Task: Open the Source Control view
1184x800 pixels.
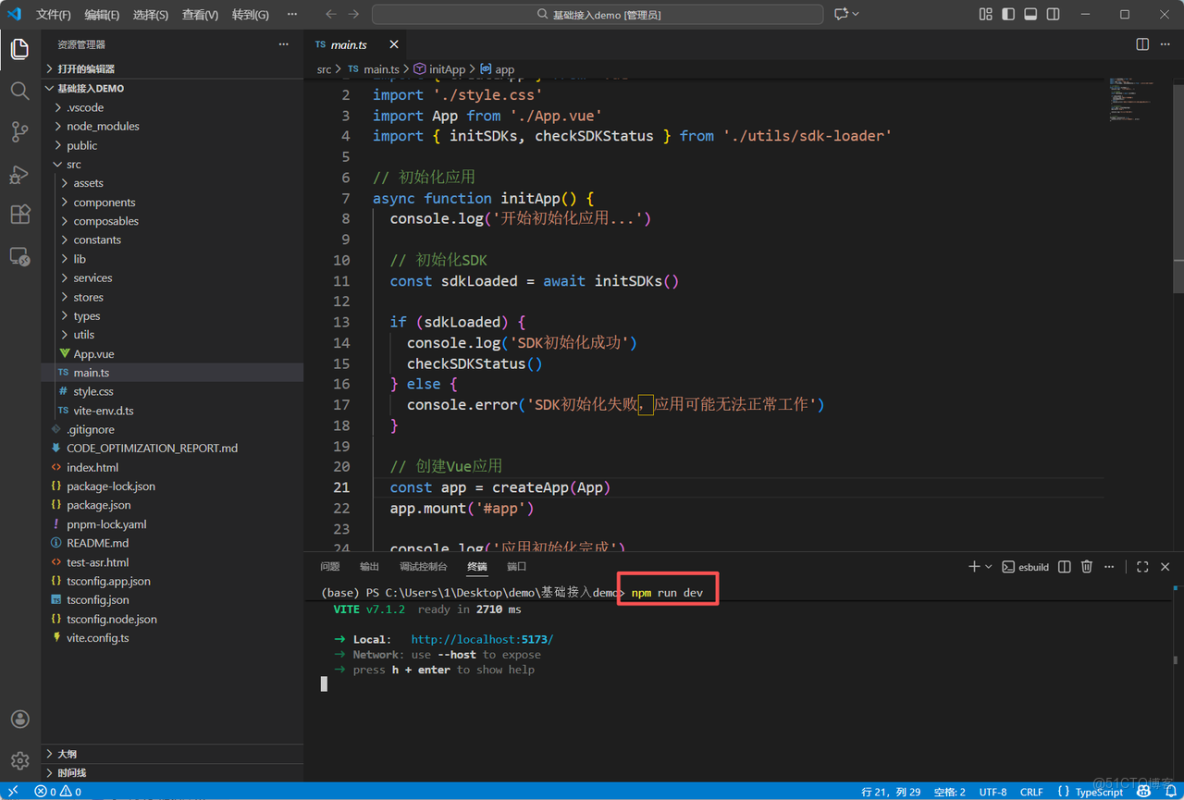Action: coord(19,132)
